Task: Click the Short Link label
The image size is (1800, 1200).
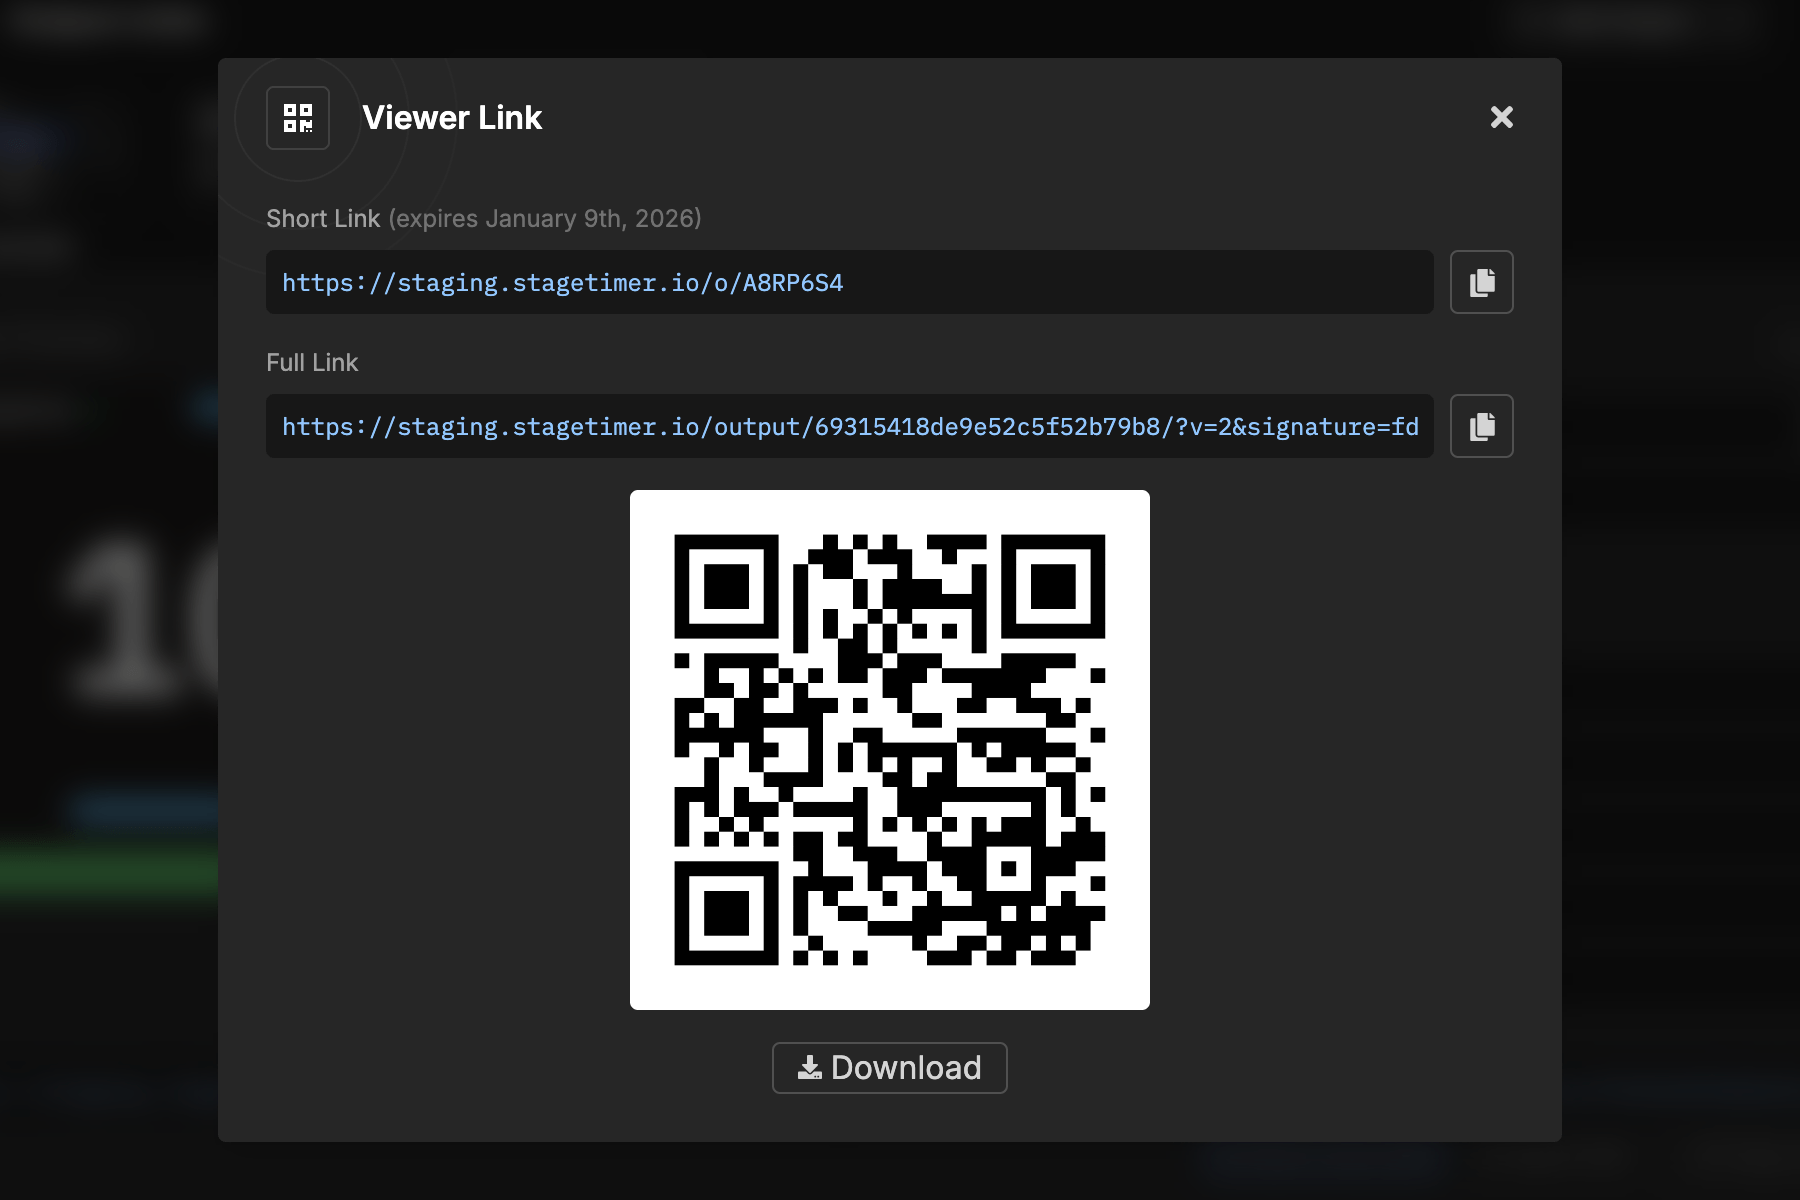Action: [322, 218]
